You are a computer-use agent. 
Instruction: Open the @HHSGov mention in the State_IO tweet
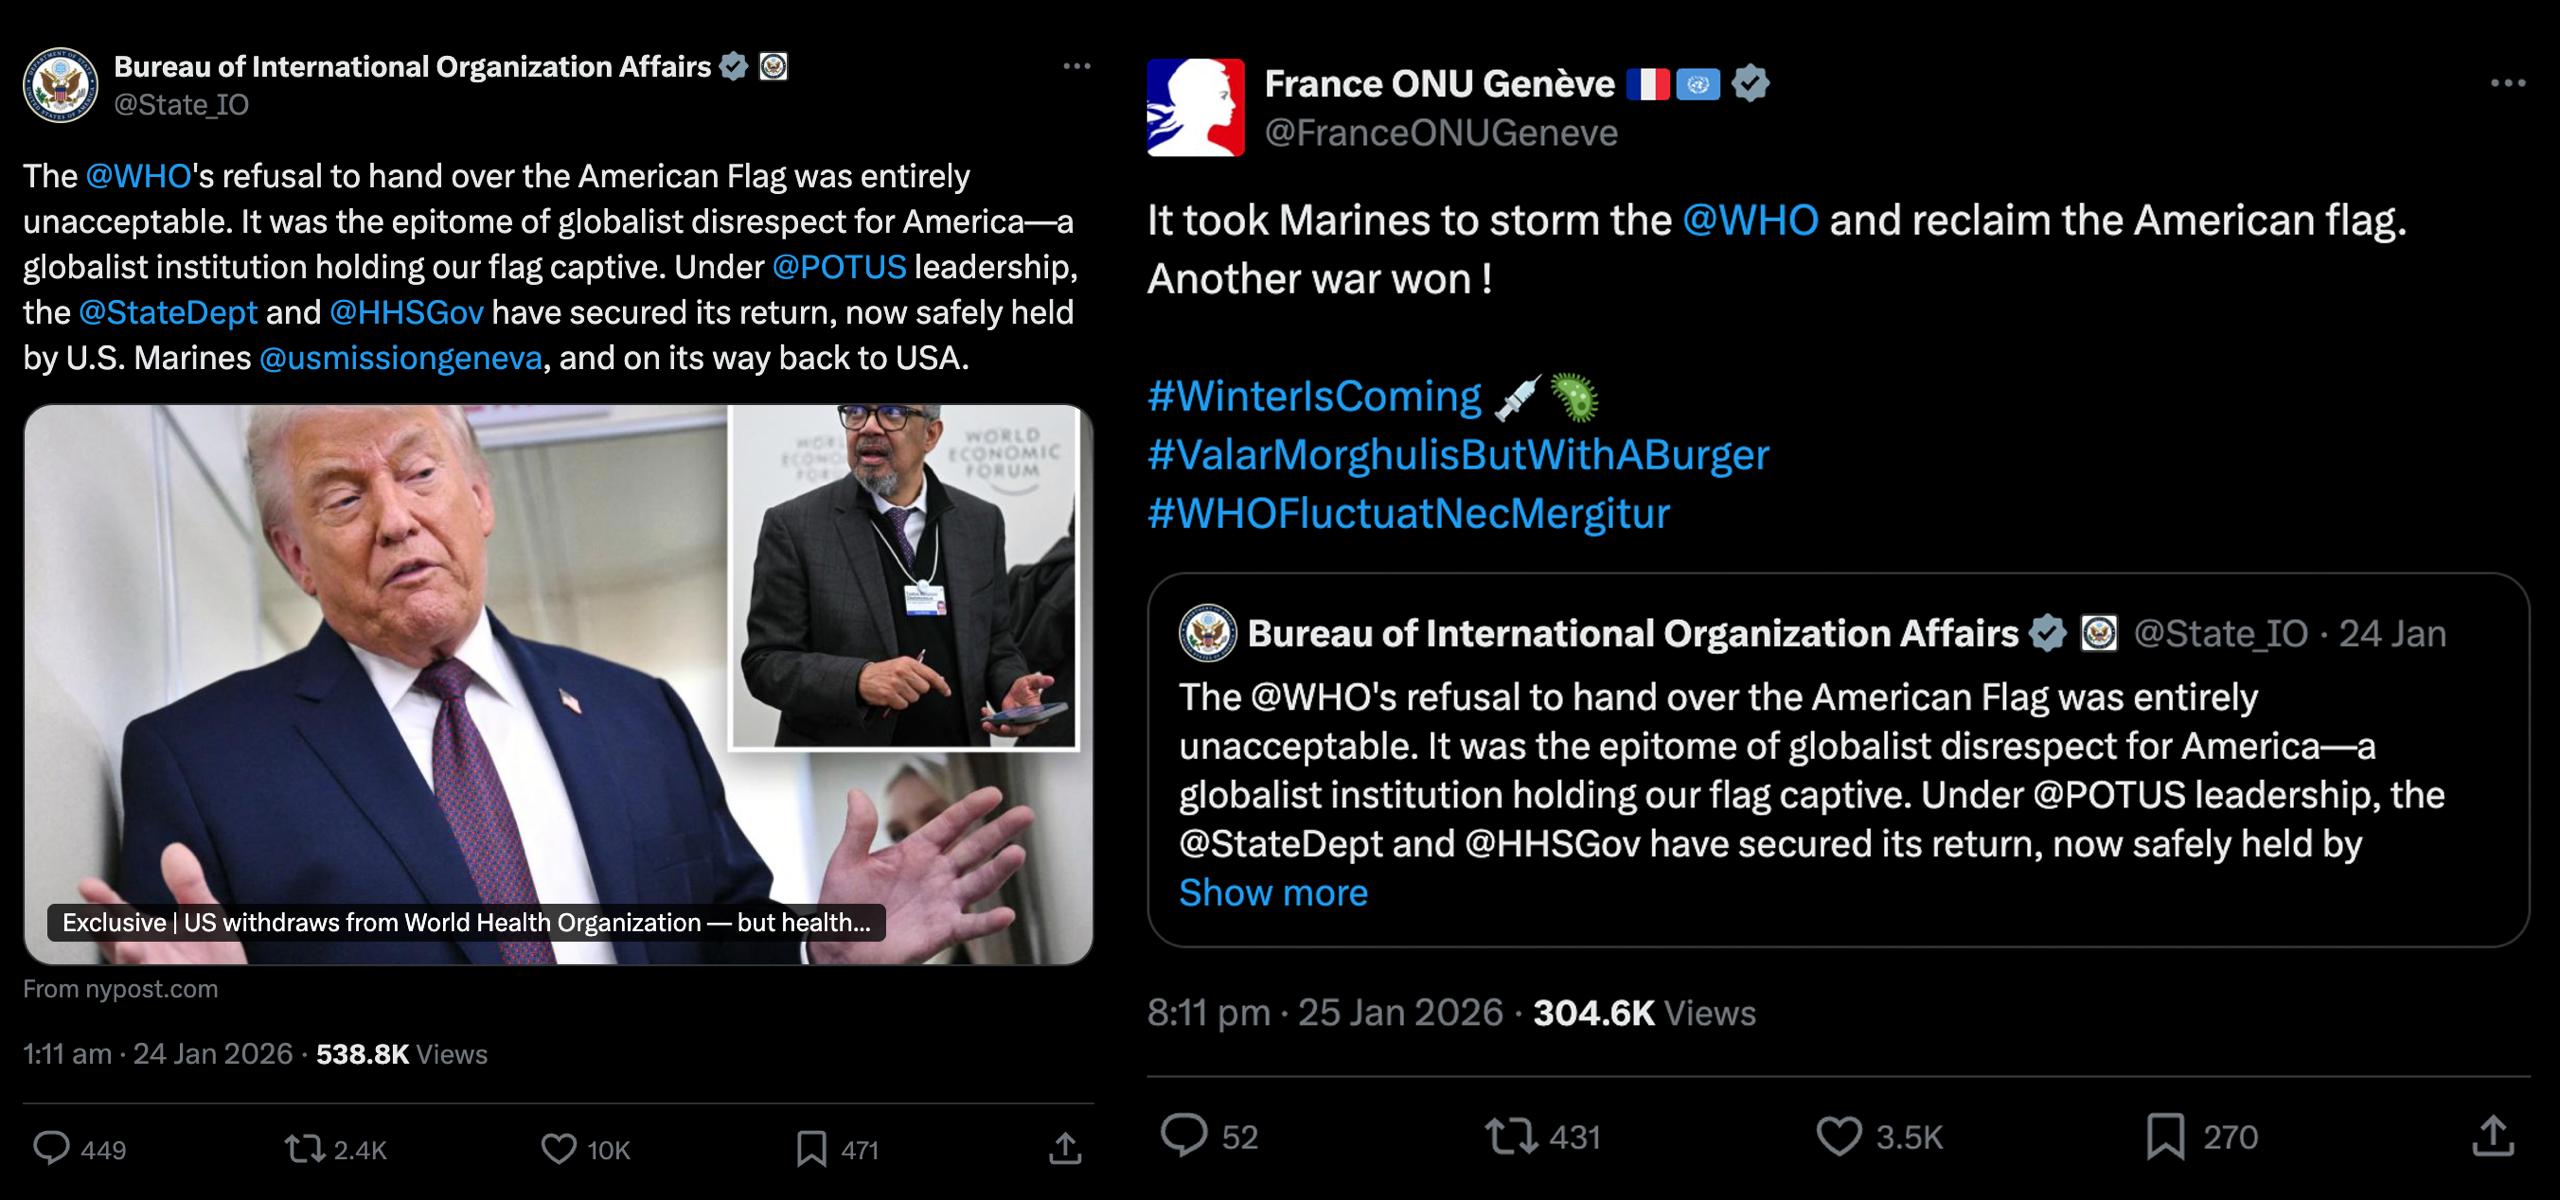(x=406, y=312)
